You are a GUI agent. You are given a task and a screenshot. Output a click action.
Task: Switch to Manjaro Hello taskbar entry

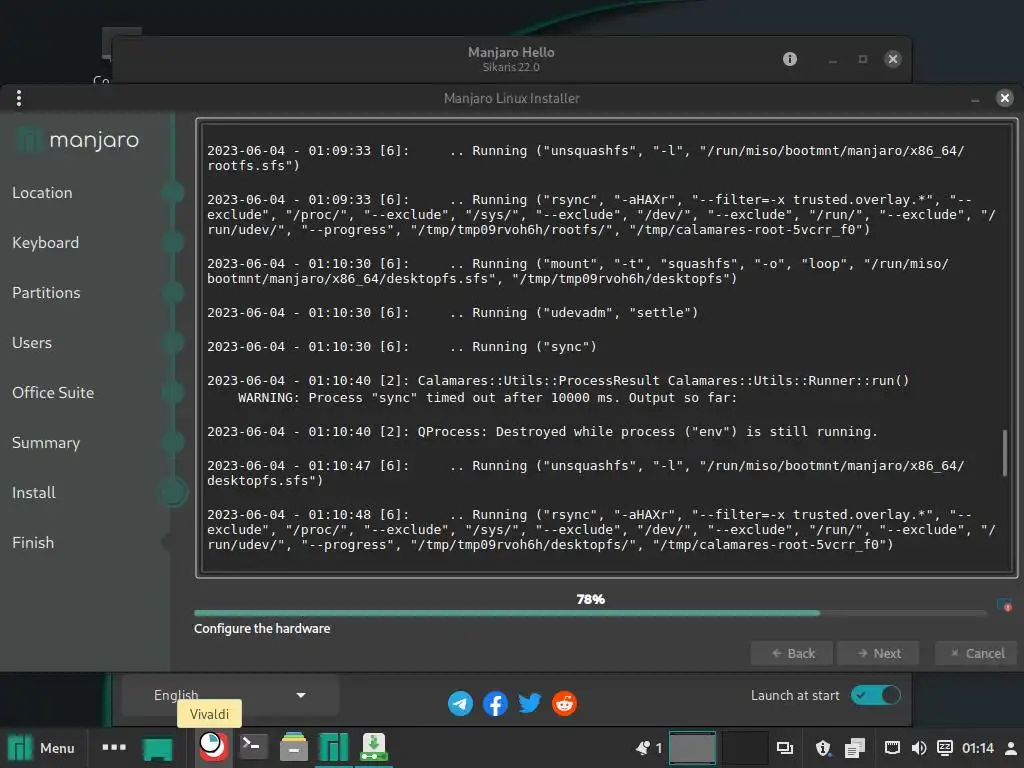tap(333, 748)
